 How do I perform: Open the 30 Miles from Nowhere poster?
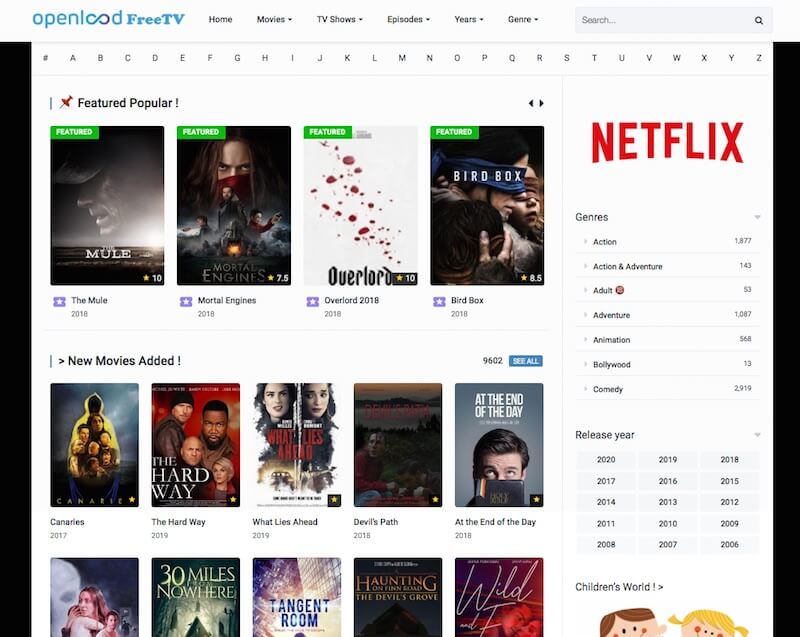195,597
